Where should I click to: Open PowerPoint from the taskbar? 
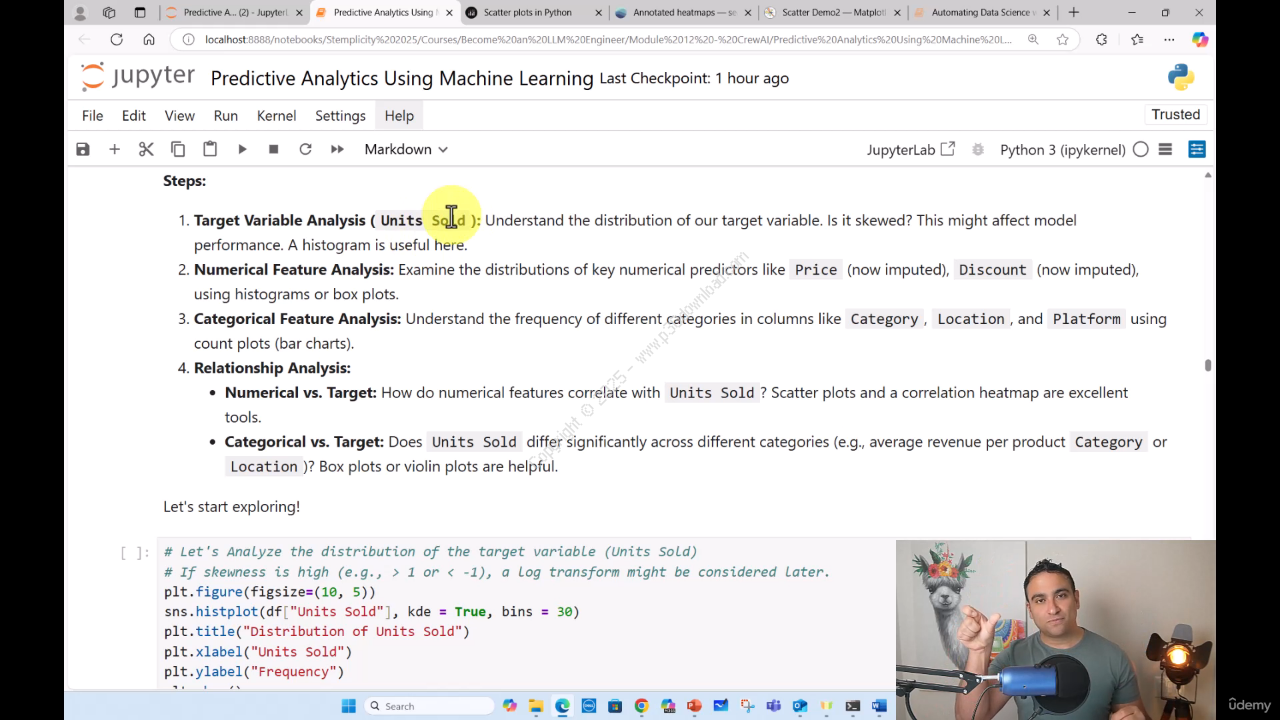coord(694,706)
